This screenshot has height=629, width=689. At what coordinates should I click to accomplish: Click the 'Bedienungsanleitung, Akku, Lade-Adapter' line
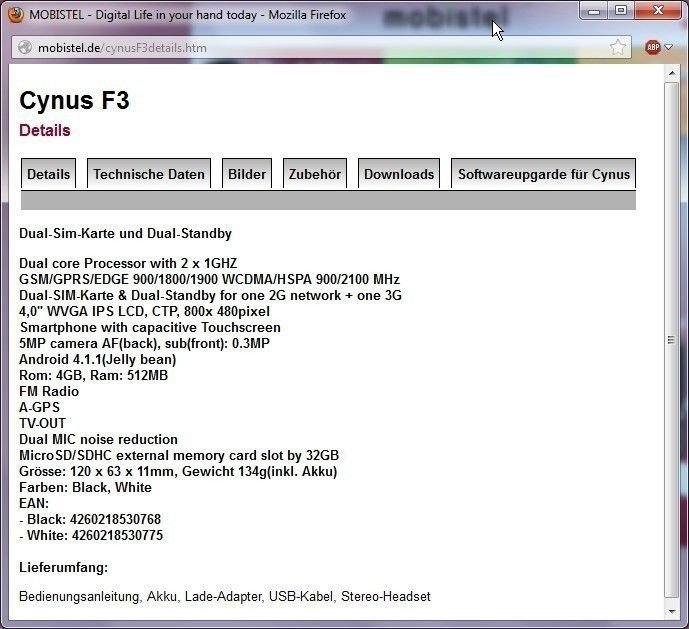[225, 596]
